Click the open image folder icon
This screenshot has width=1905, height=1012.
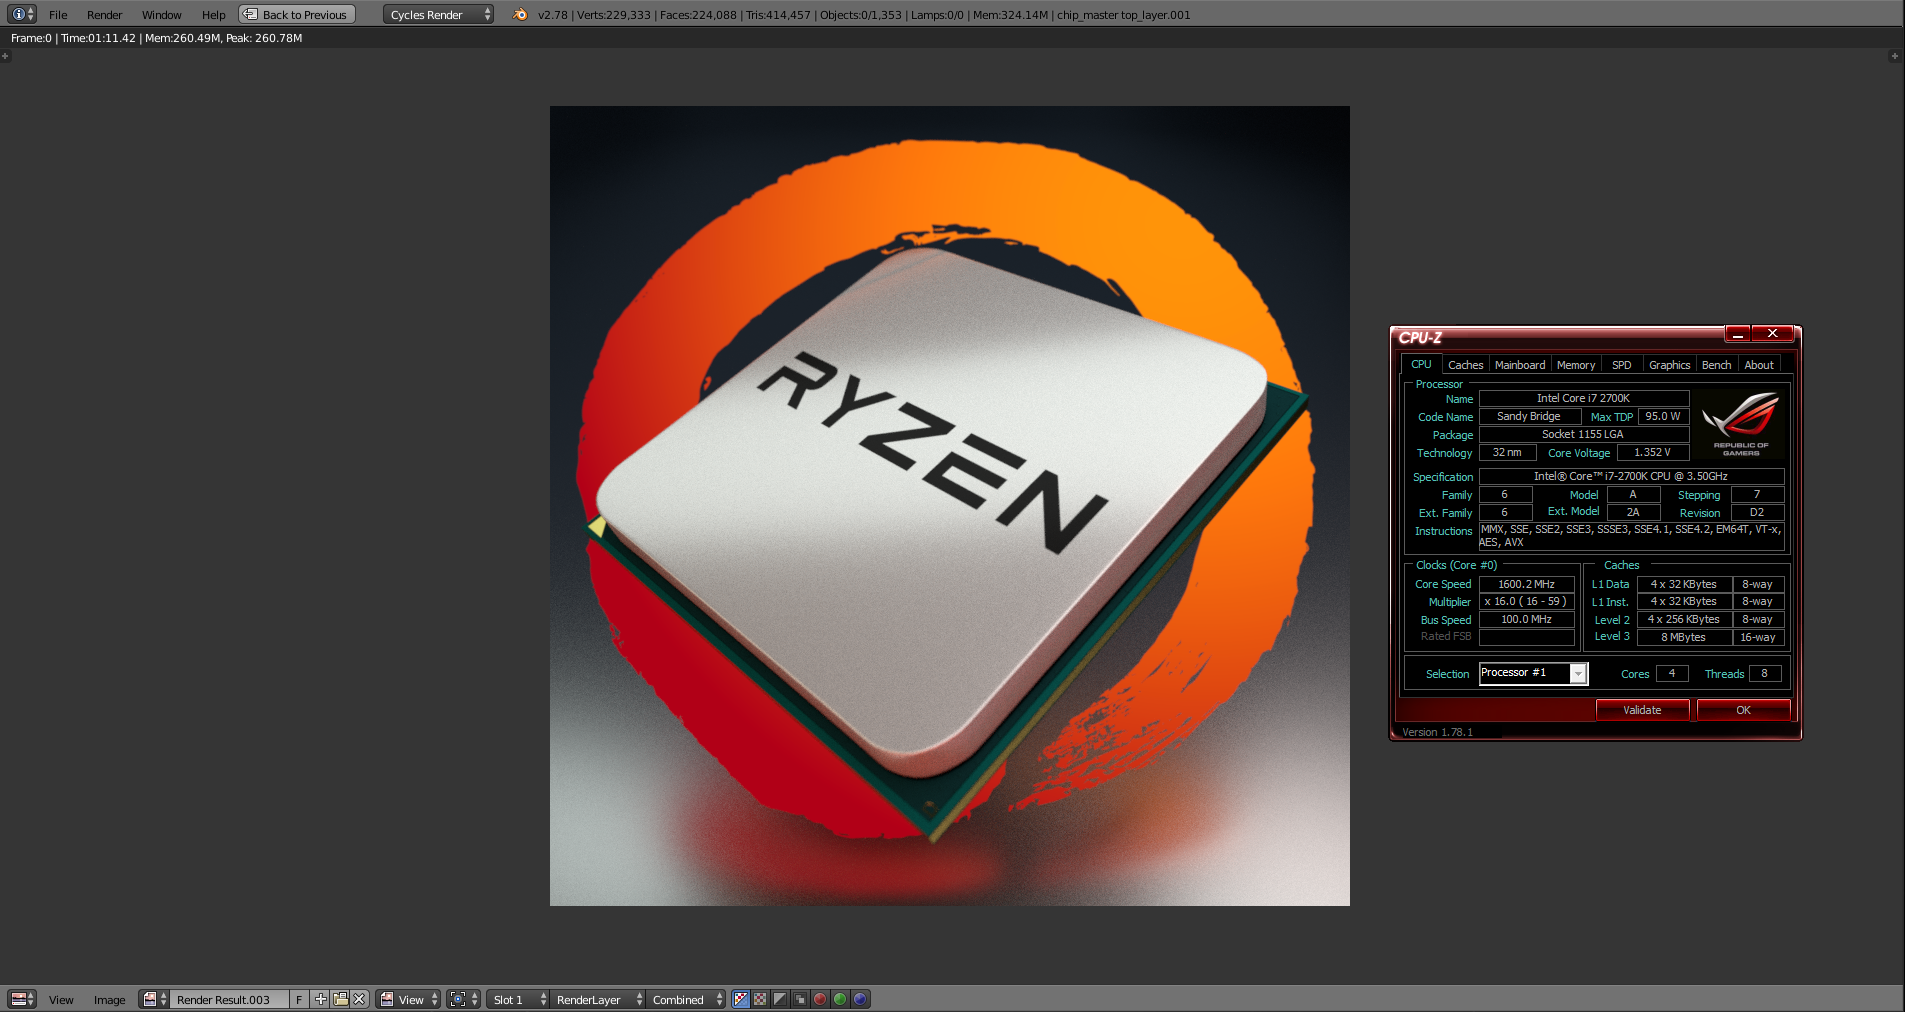tap(340, 999)
